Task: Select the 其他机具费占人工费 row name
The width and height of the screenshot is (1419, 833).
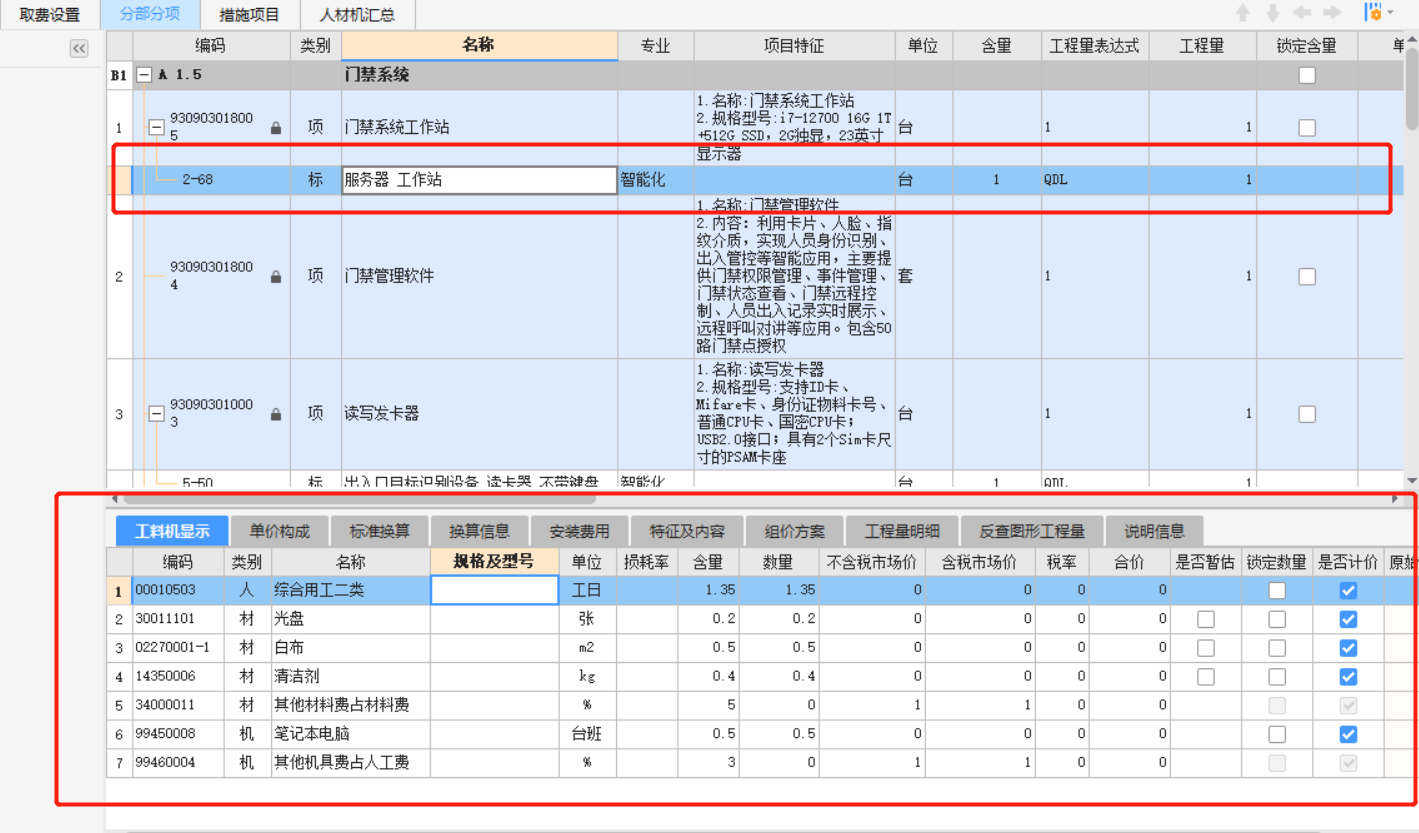Action: (350, 763)
